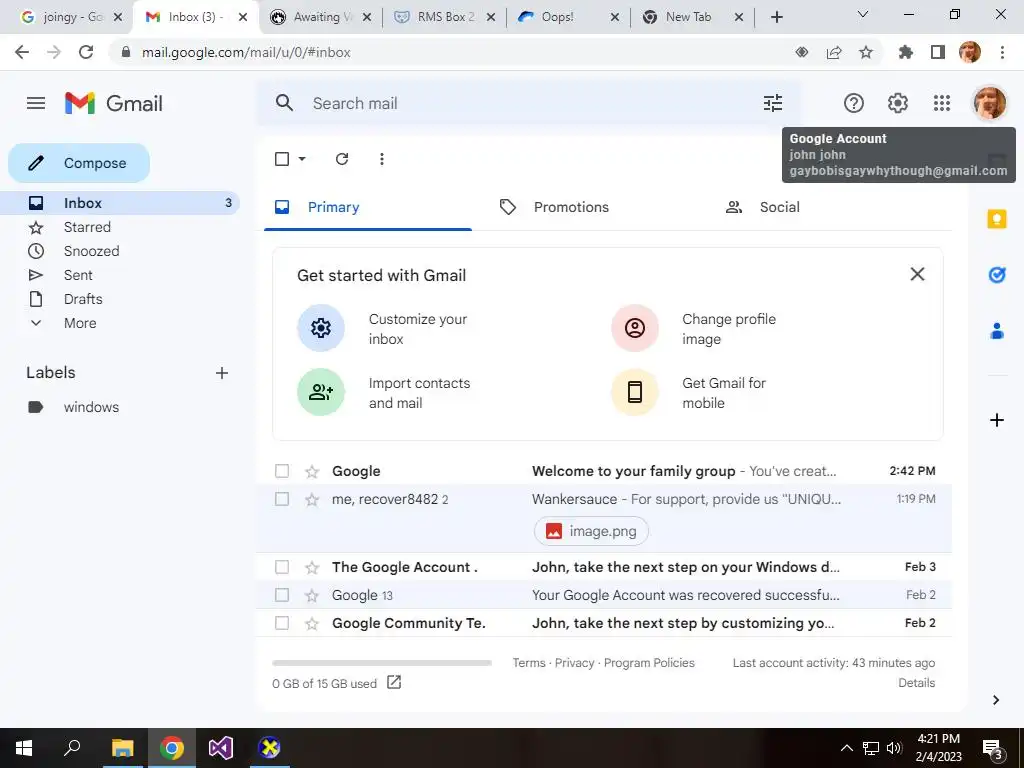Switch to the Social tab
The height and width of the screenshot is (768, 1024).
pyautogui.click(x=763, y=207)
